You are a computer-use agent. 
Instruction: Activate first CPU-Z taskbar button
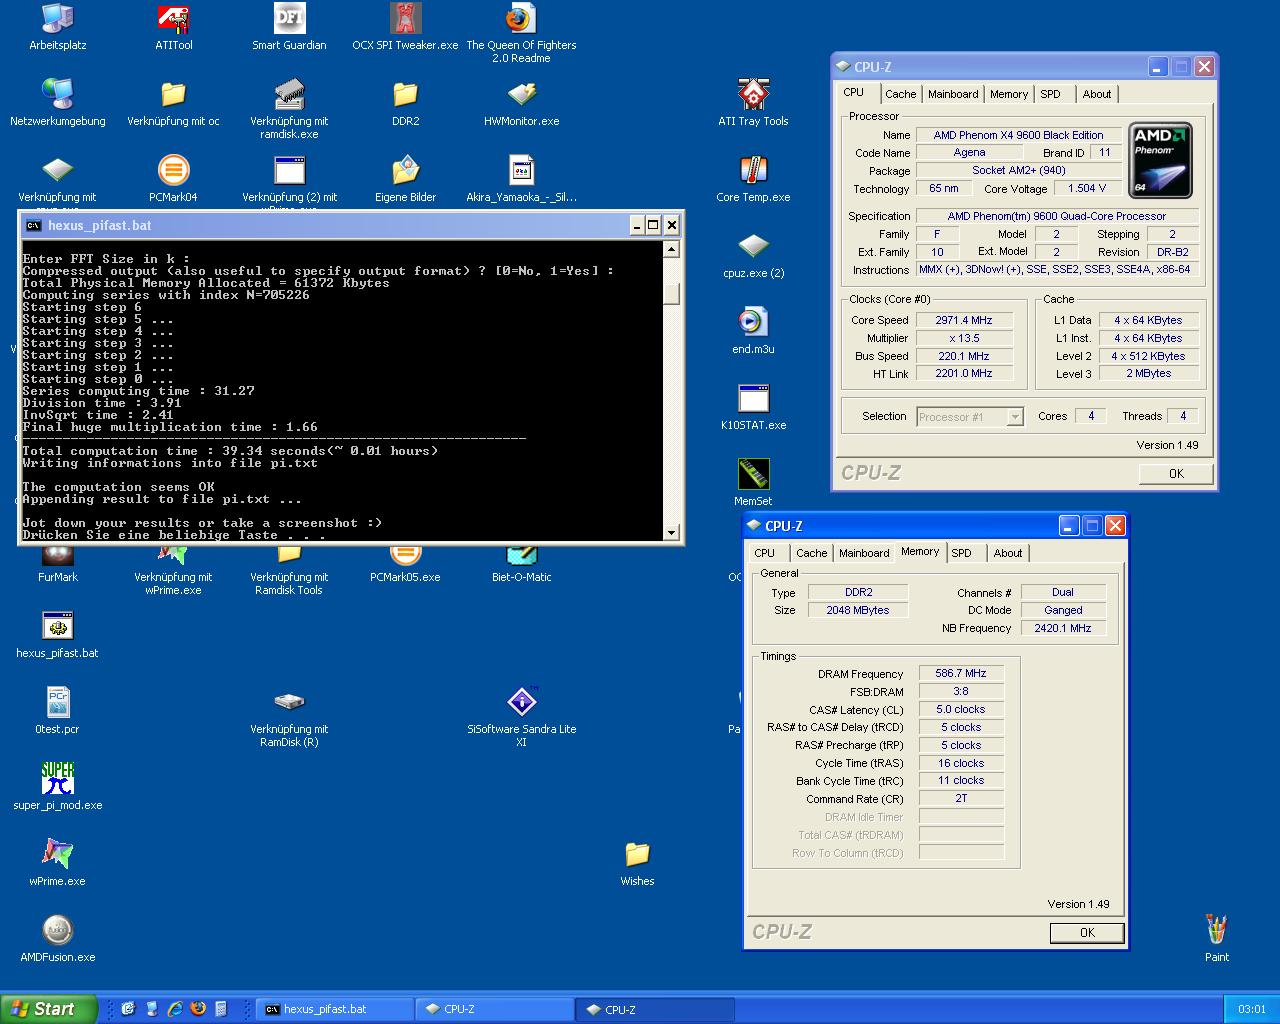(x=494, y=1010)
